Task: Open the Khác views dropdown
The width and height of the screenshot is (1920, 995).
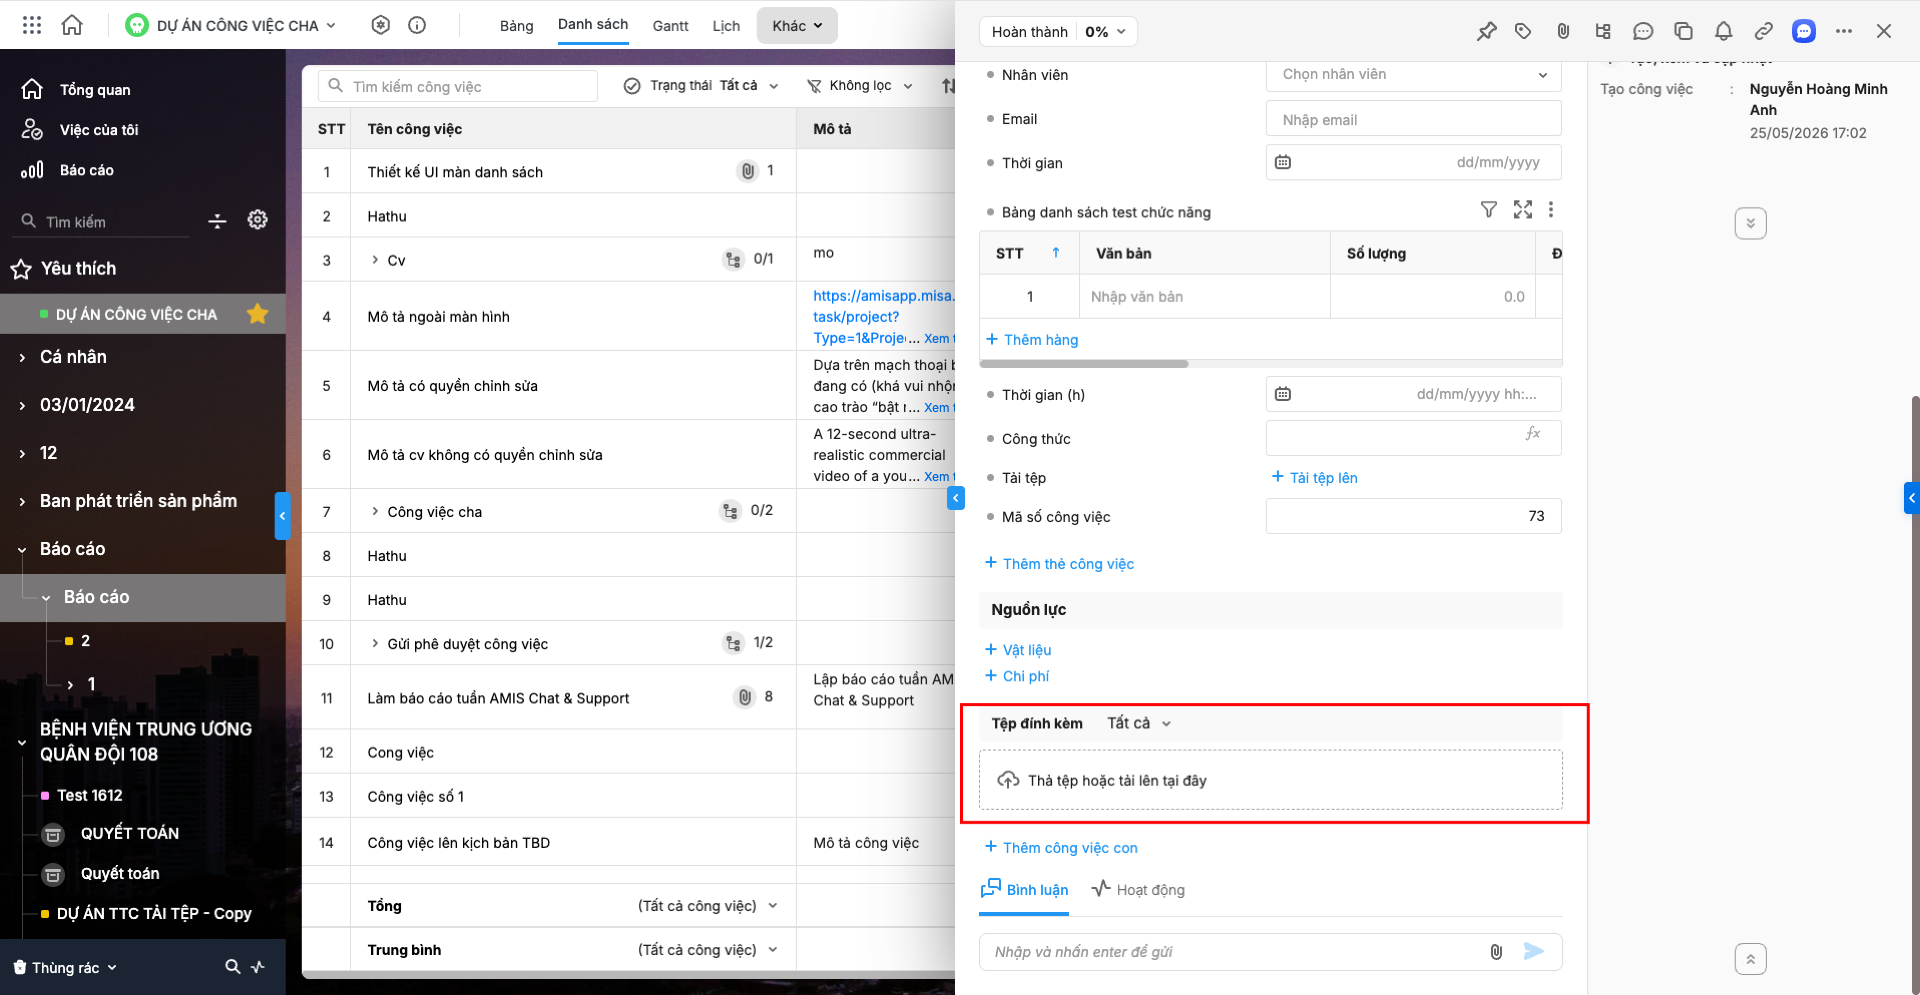Action: [797, 26]
